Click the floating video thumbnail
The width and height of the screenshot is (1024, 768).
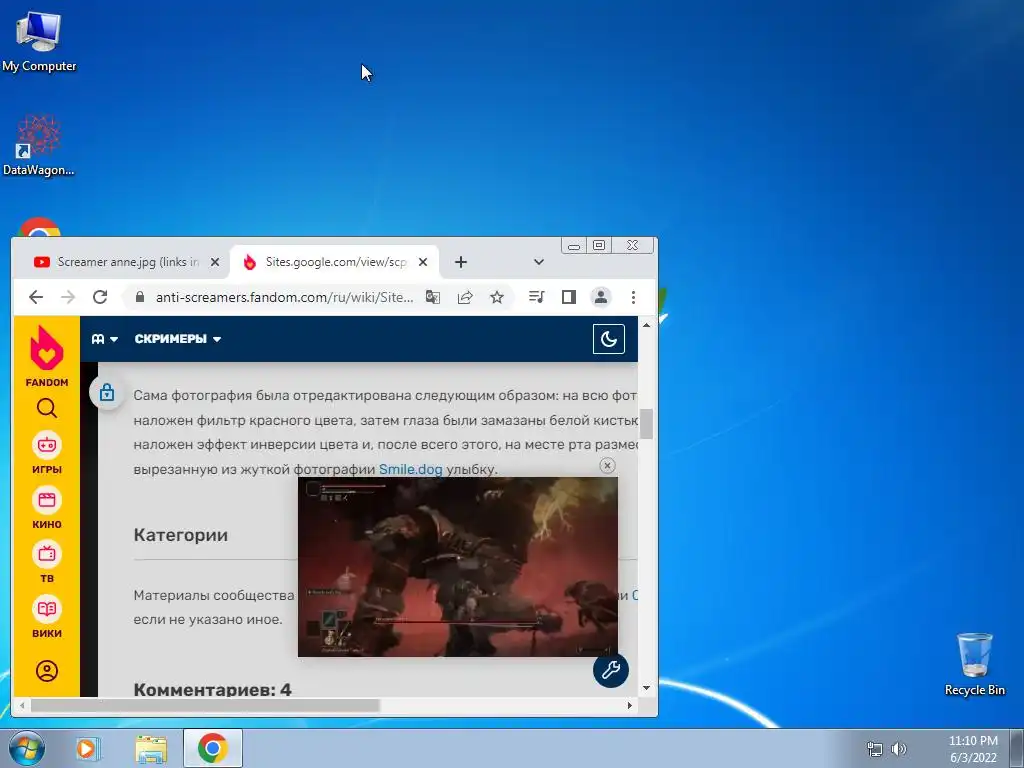(457, 566)
